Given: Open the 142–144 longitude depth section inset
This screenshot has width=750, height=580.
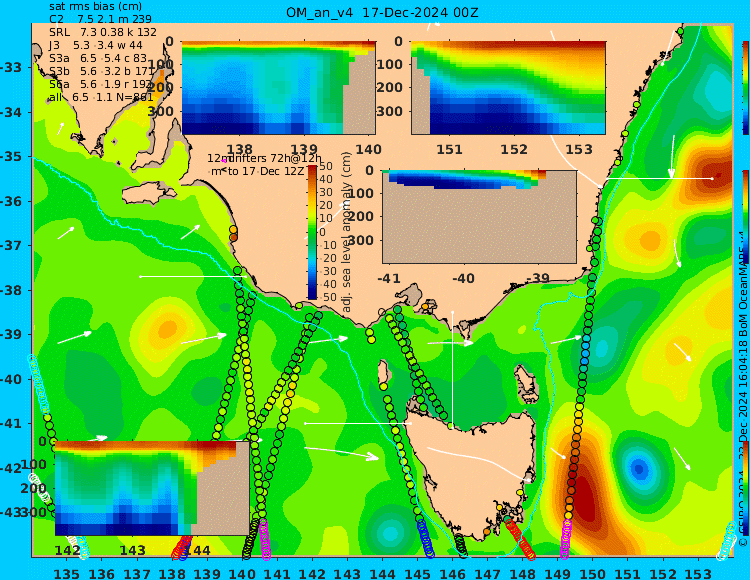Looking at the screenshot, I should (x=152, y=488).
